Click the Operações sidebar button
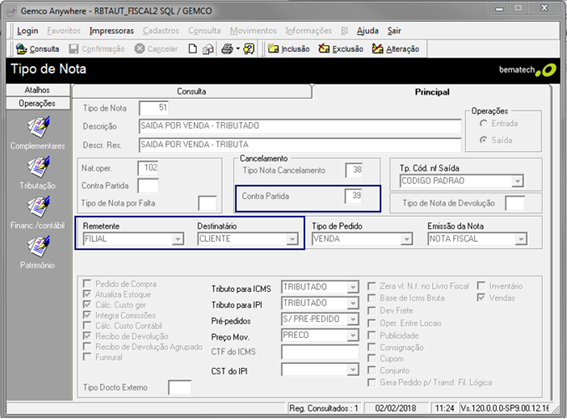Image resolution: width=567 pixels, height=419 pixels. coord(38,103)
